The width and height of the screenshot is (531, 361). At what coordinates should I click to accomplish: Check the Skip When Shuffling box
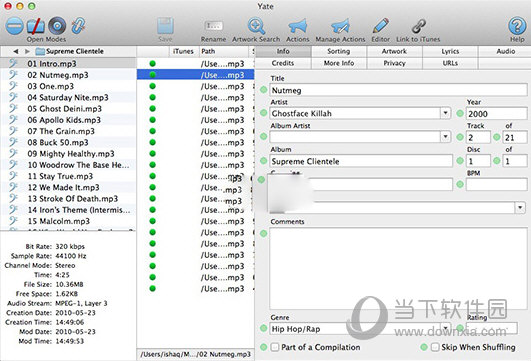tap(435, 347)
